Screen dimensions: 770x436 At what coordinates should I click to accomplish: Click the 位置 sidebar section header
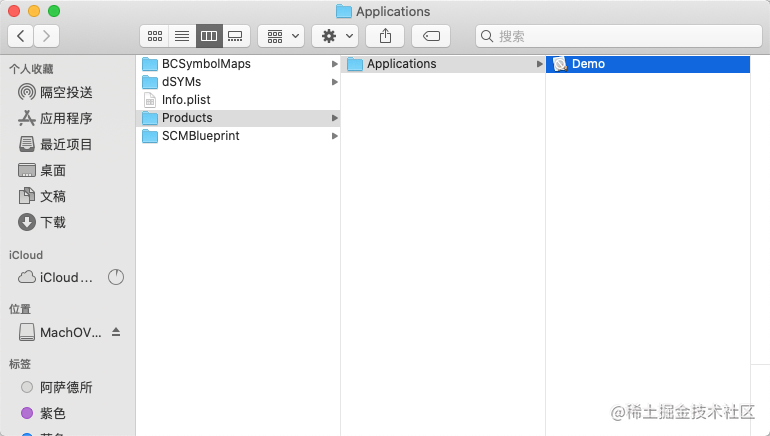pyautogui.click(x=20, y=309)
